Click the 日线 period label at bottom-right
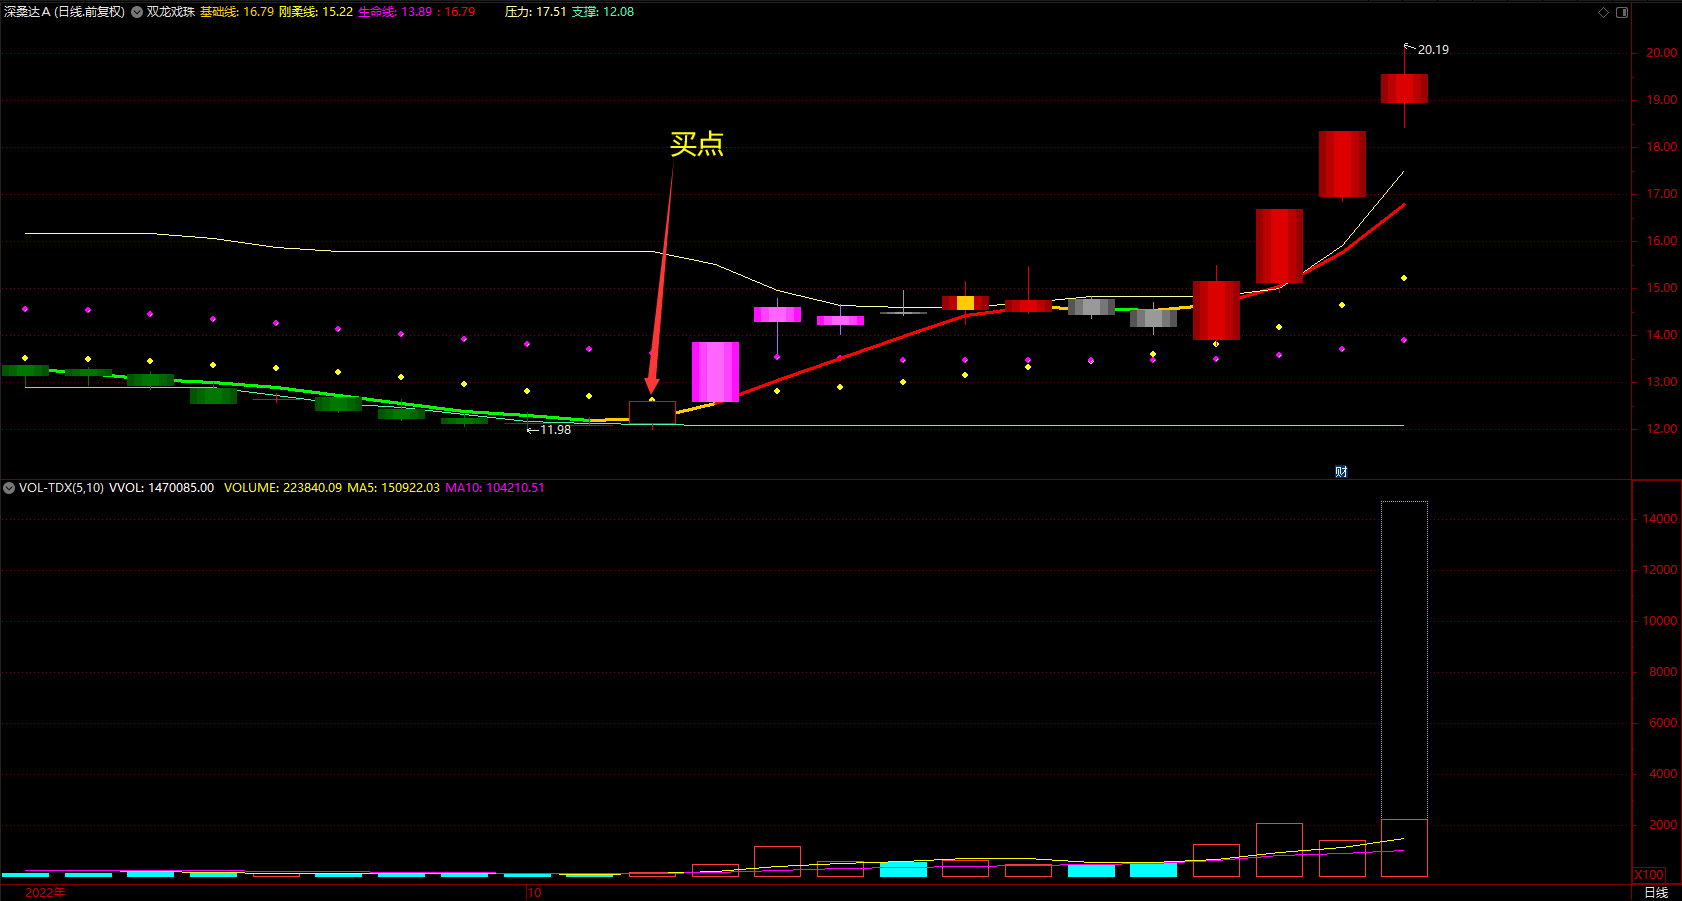 point(1656,892)
